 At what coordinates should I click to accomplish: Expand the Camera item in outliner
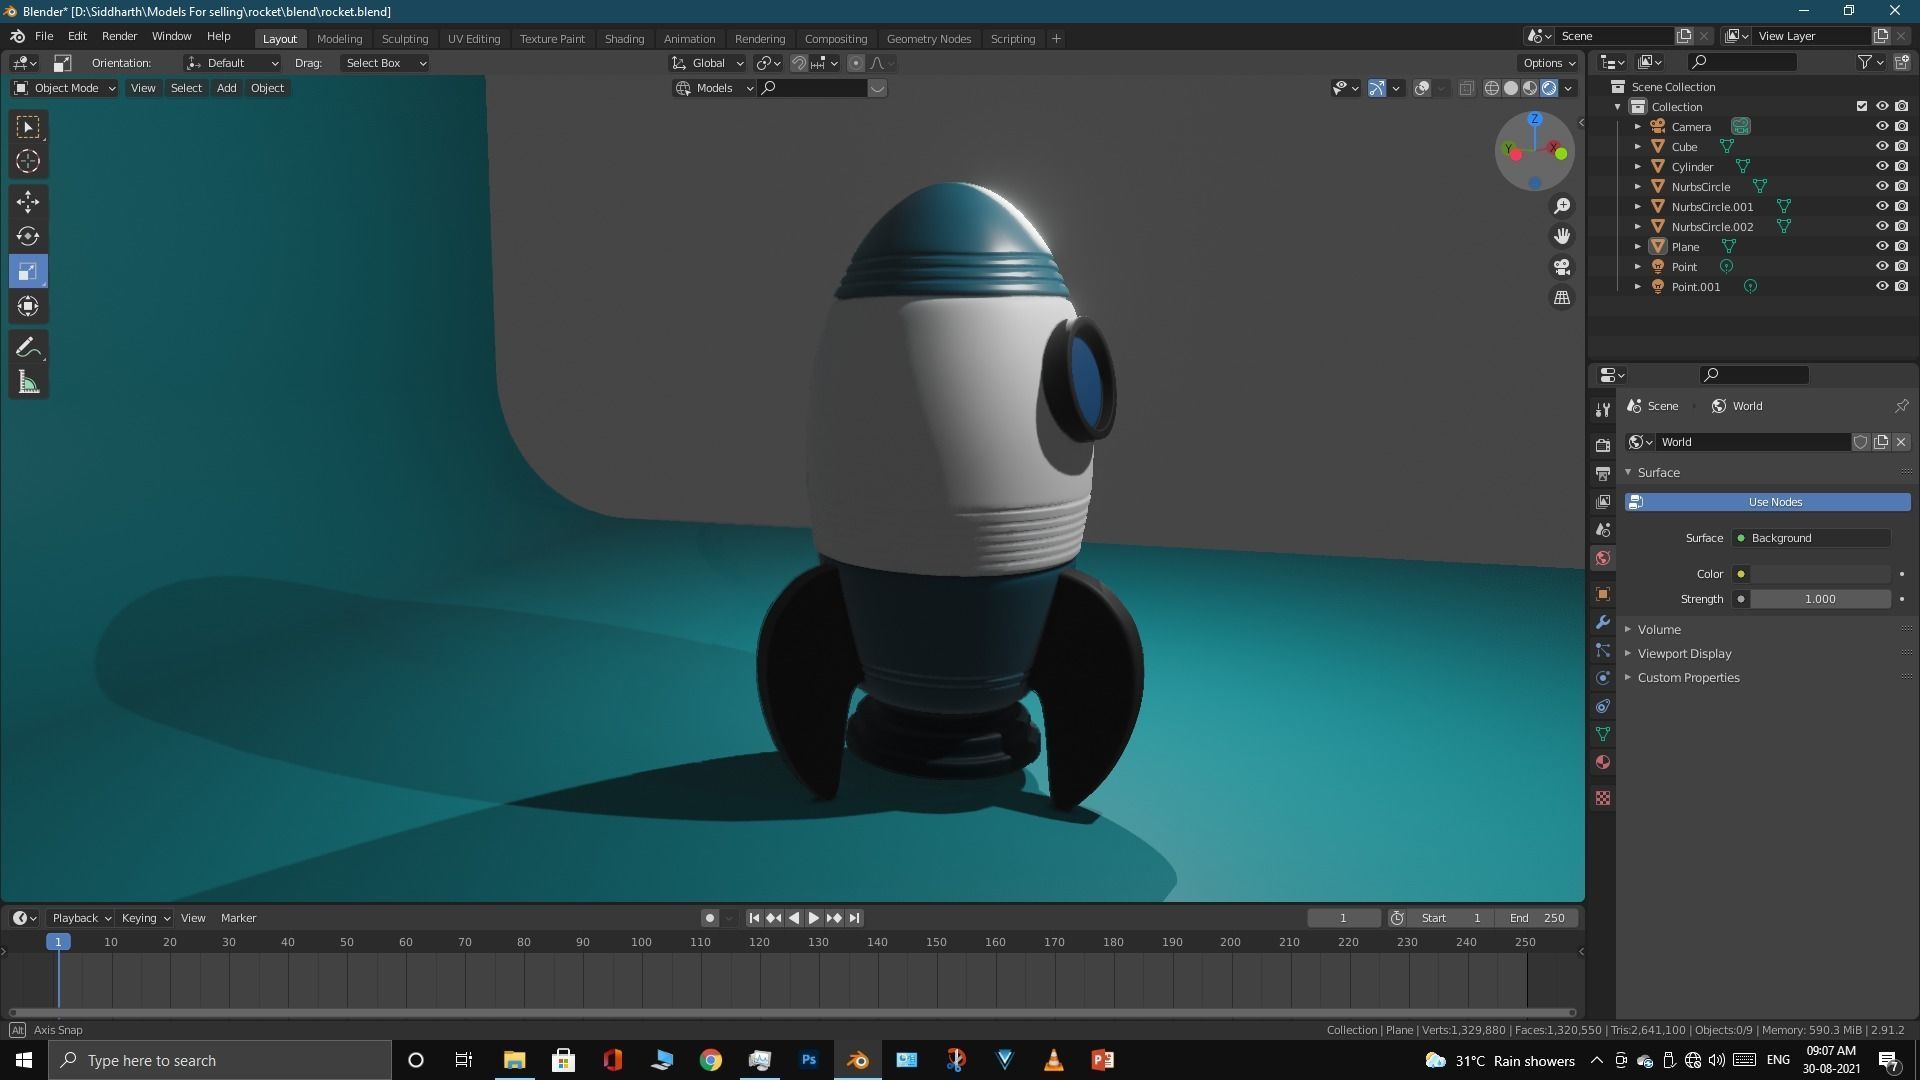tap(1637, 127)
